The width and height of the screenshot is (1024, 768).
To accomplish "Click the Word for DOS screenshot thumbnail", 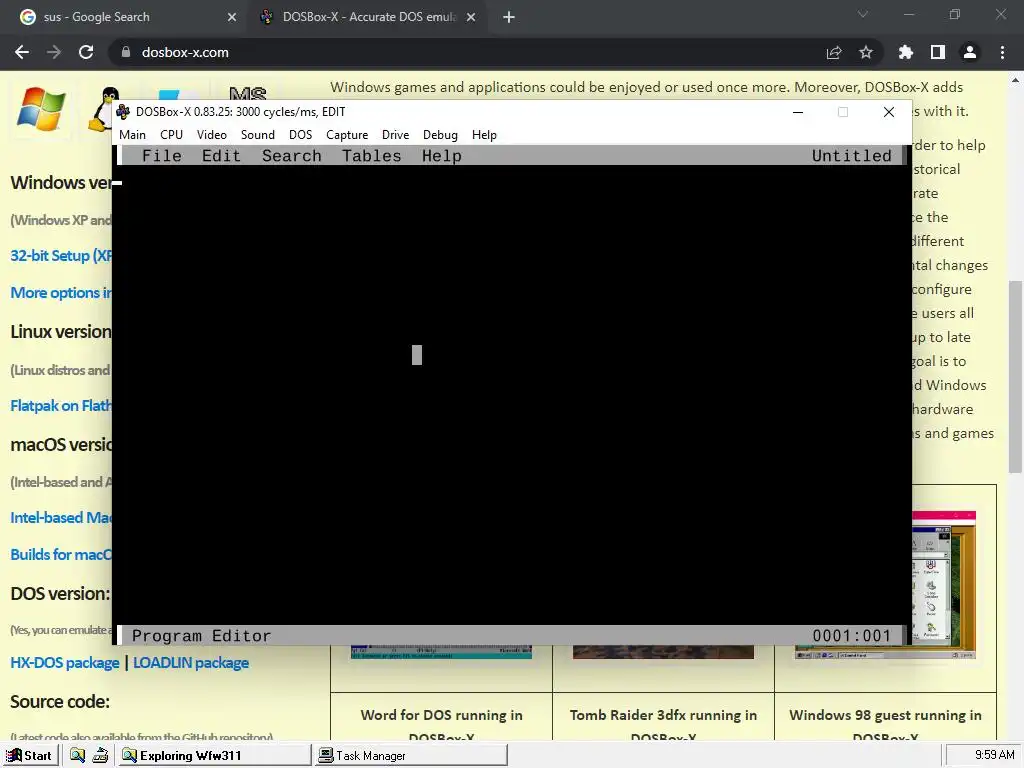I will [x=441, y=652].
